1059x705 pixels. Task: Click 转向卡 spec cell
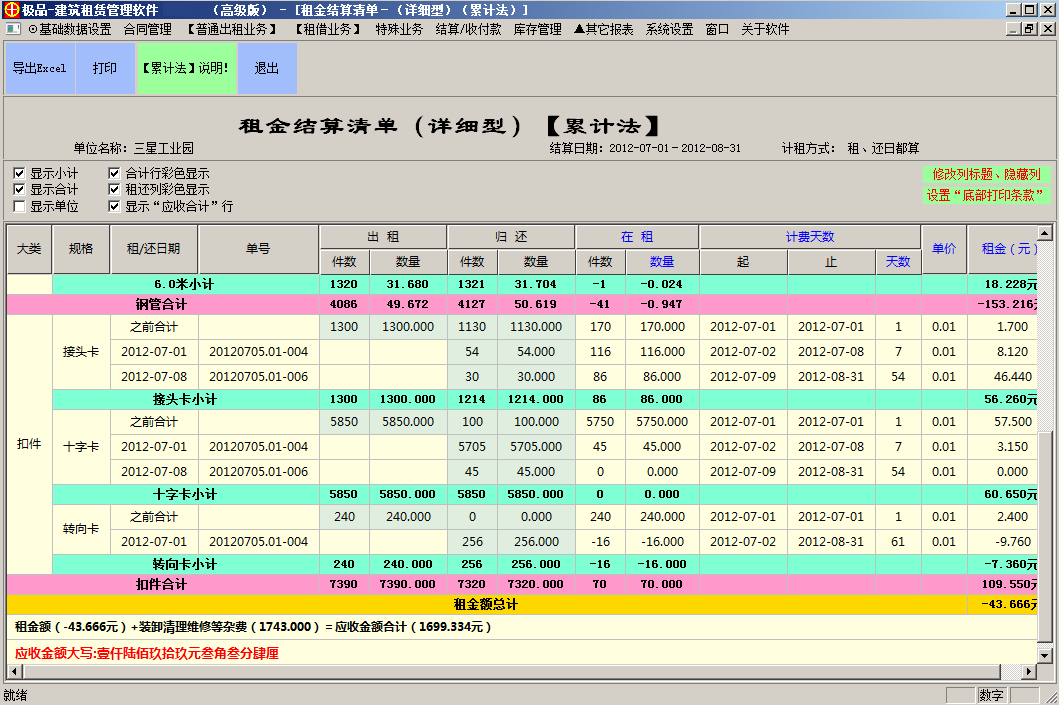click(x=81, y=529)
